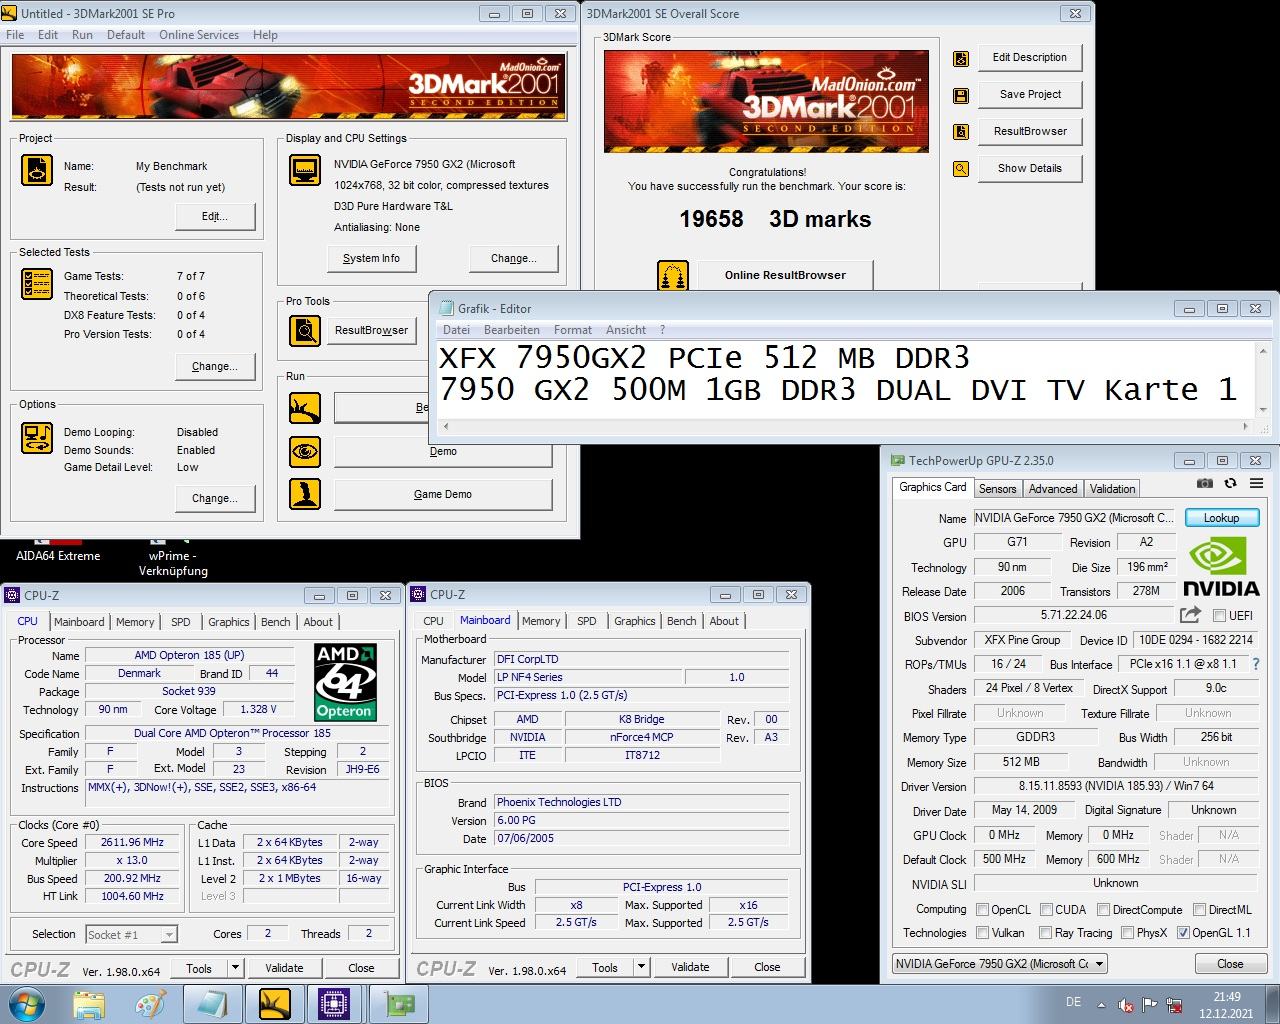Viewport: 1280px width, 1024px height.
Task: Open the Online Services menu
Action: [199, 35]
